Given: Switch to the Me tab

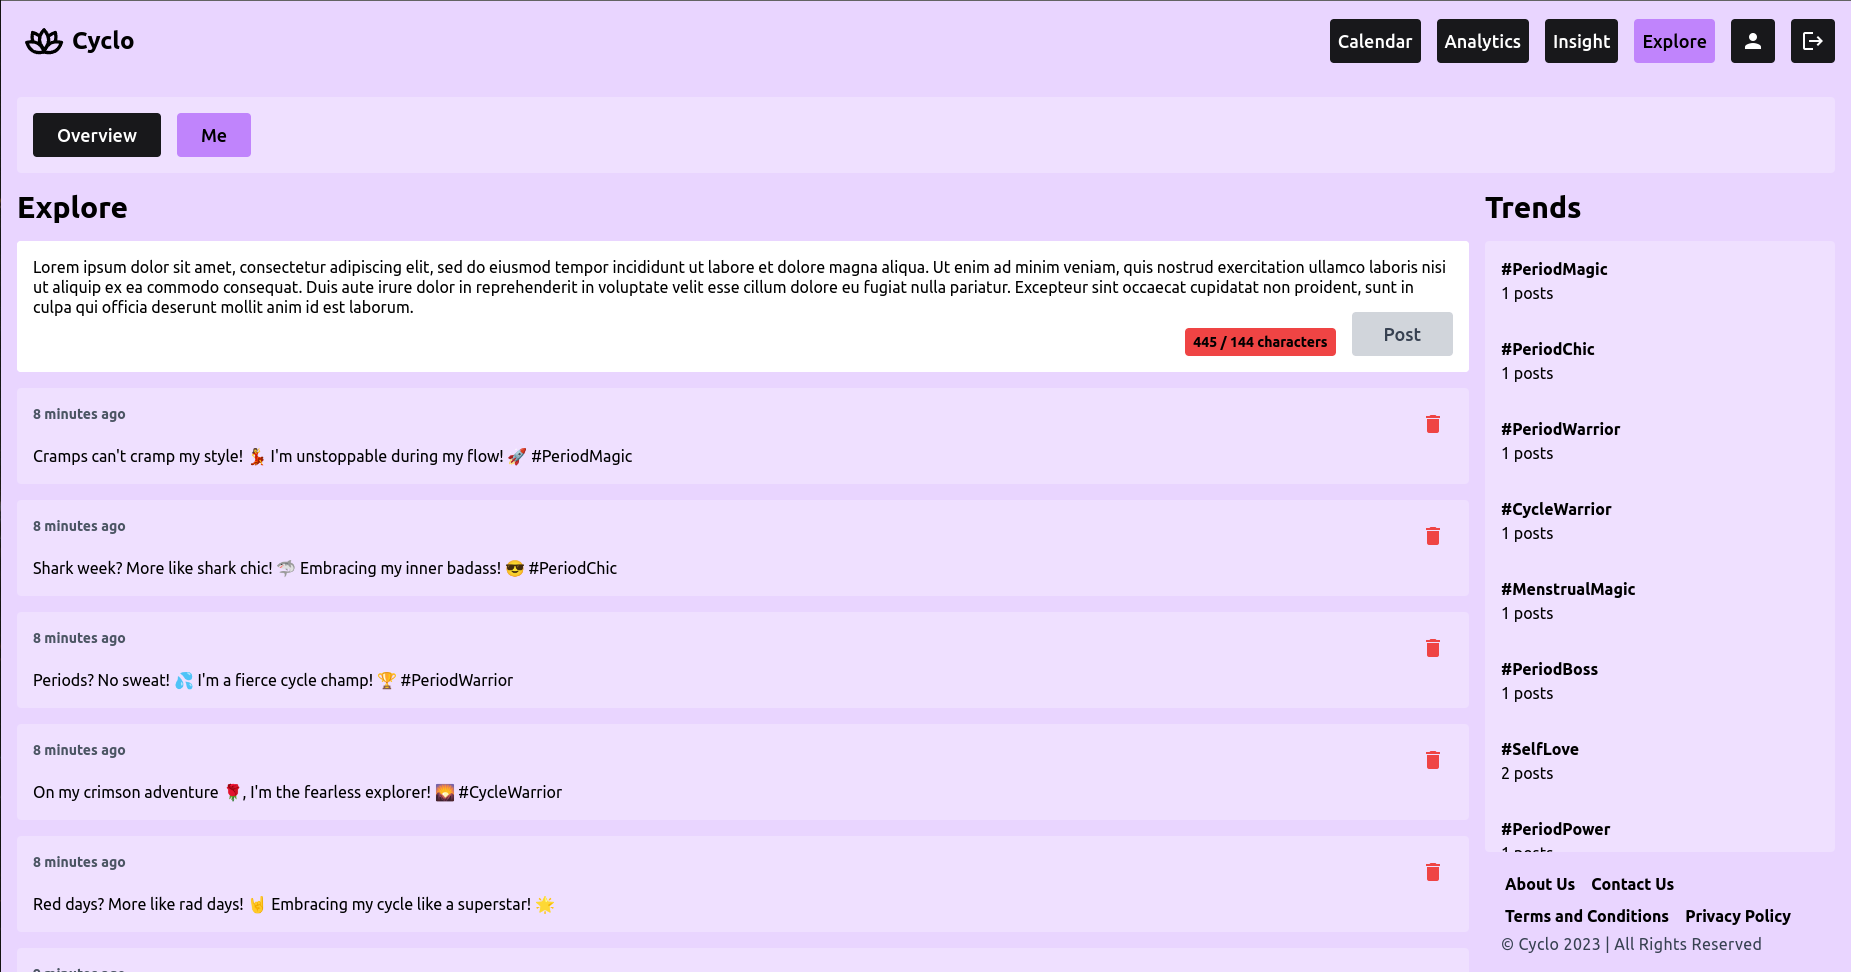Looking at the screenshot, I should [214, 135].
